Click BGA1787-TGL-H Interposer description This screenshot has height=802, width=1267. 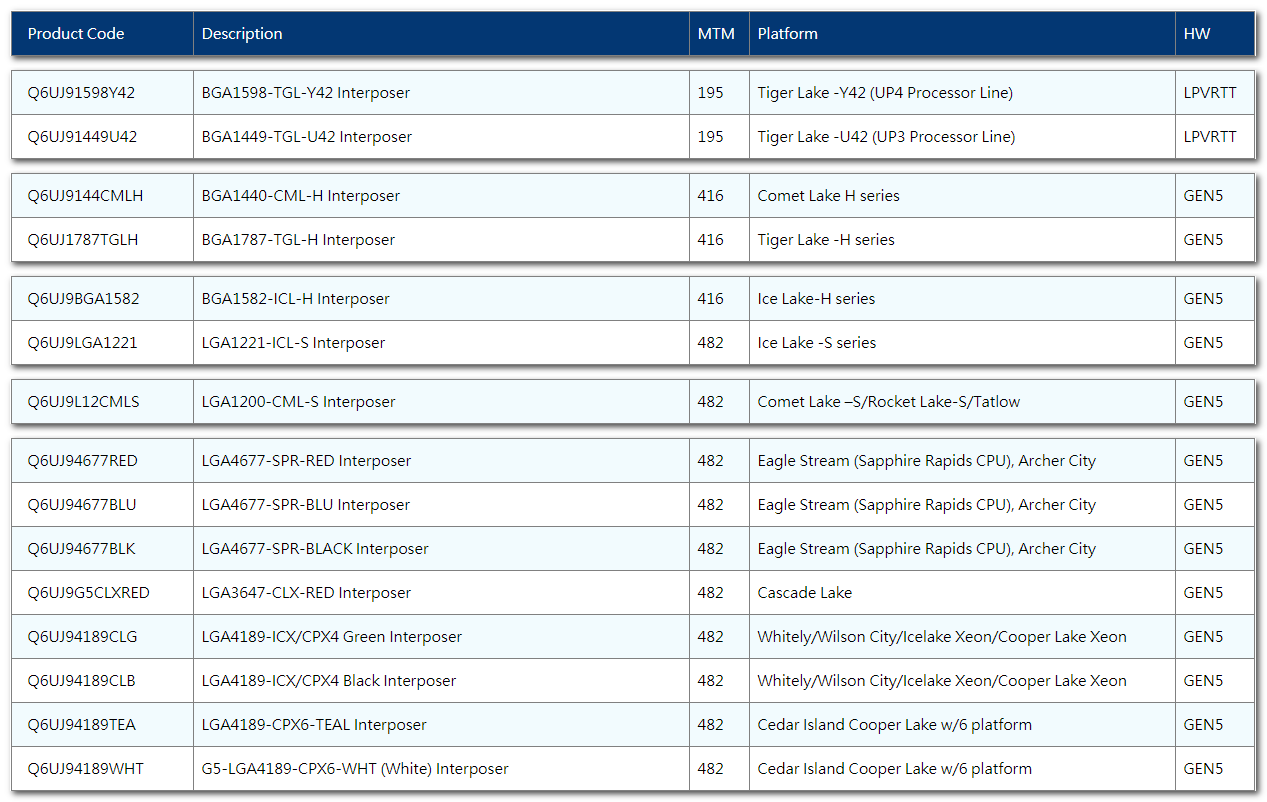(298, 240)
